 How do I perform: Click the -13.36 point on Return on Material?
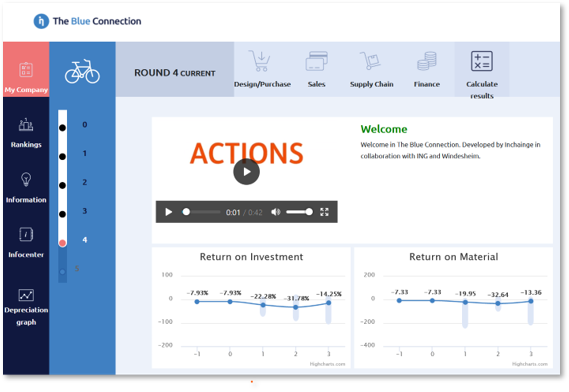tap(531, 301)
